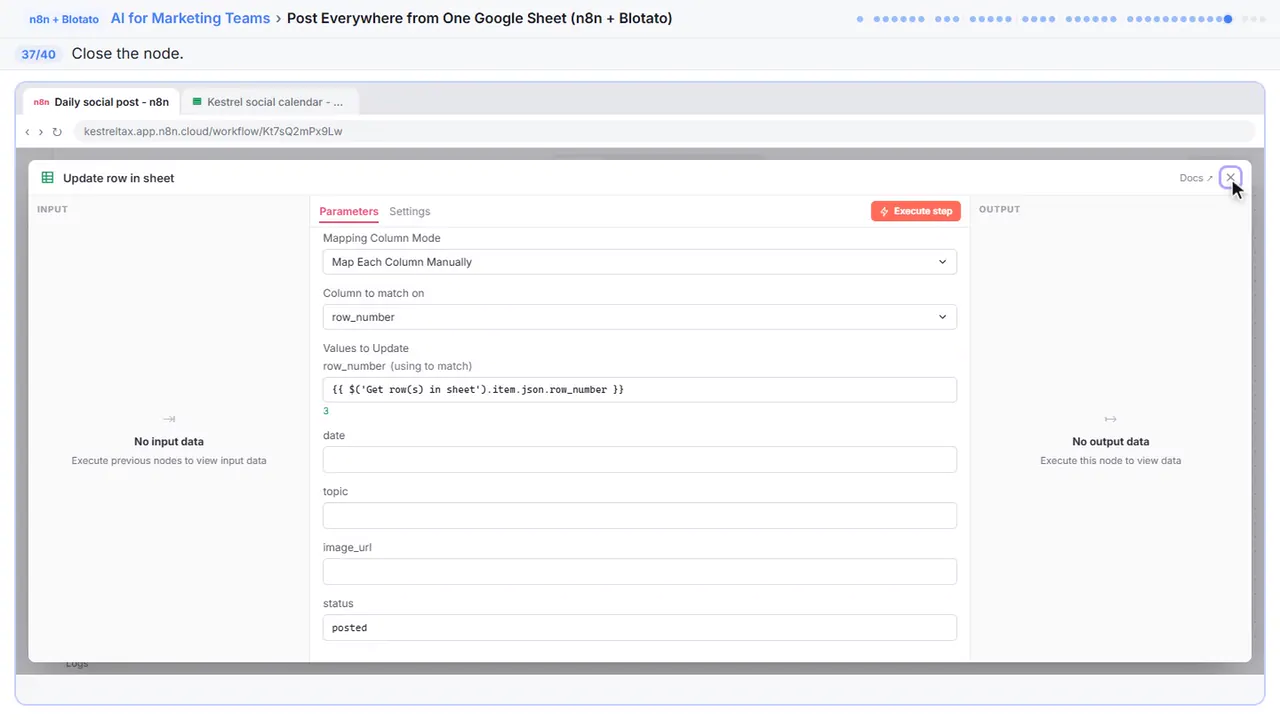Click the highlighted current-step progress dot
This screenshot has width=1280, height=720.
1228,19
